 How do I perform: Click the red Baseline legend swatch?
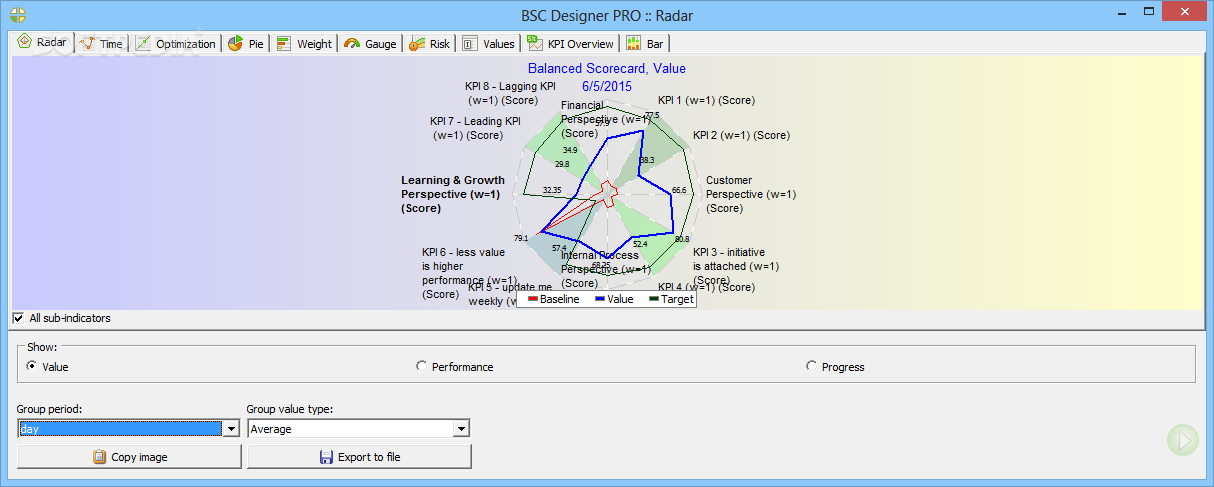tap(533, 299)
